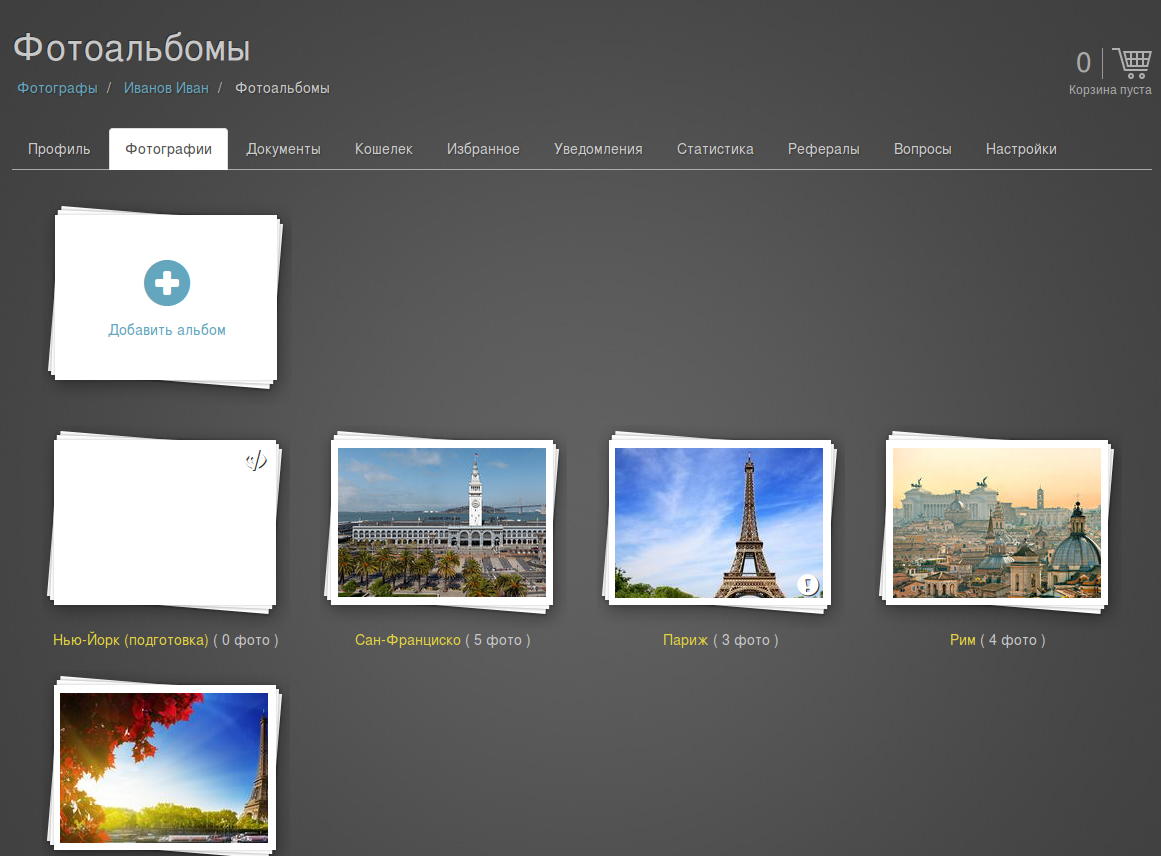The height and width of the screenshot is (856, 1161).
Task: Open the Сан-Франциско album title link
Action: 407,640
